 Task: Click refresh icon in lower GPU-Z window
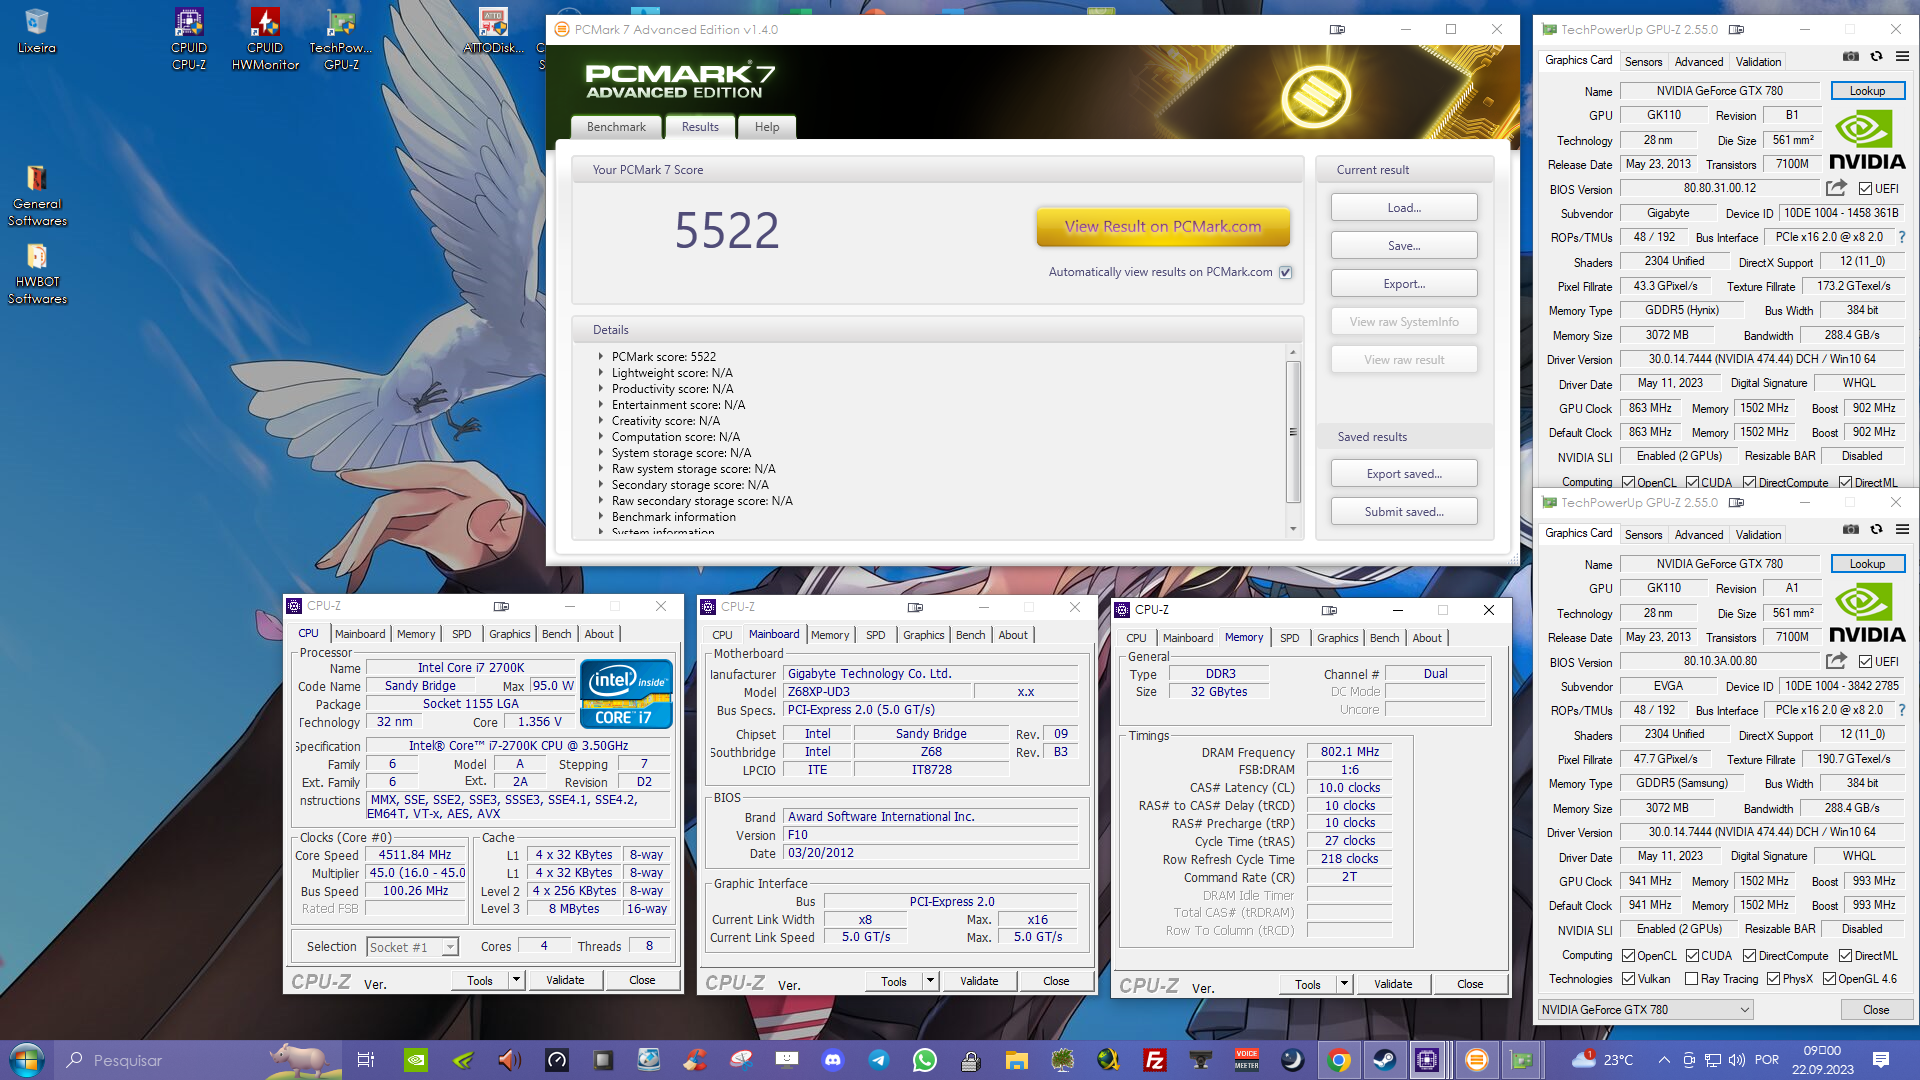pyautogui.click(x=1876, y=530)
